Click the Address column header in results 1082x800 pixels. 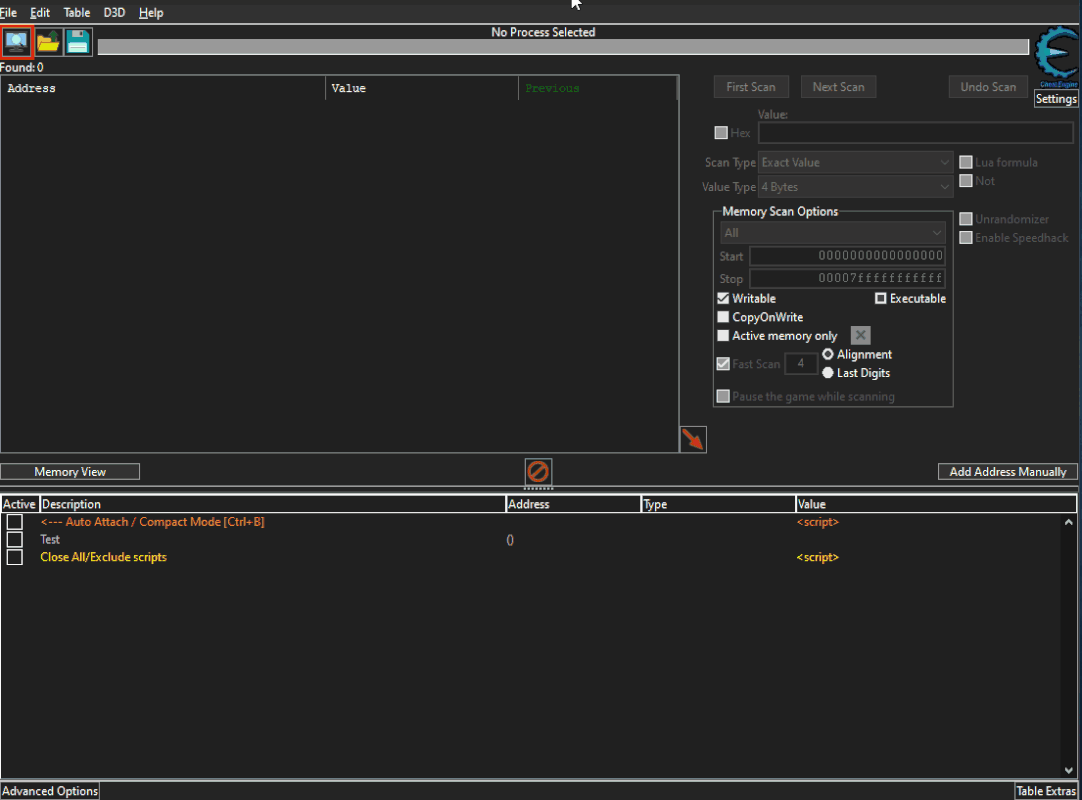[x=163, y=88]
